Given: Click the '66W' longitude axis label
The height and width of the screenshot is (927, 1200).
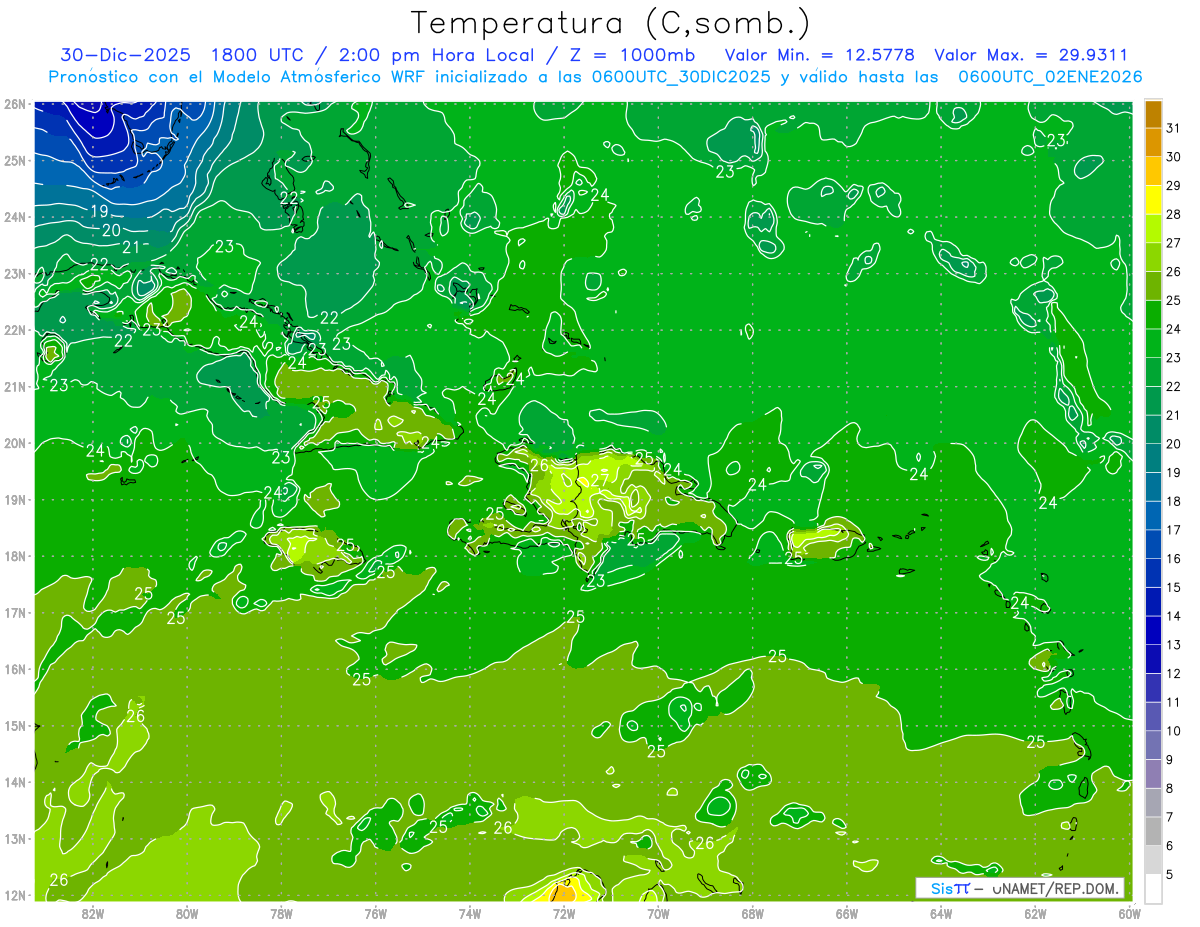Looking at the screenshot, I should click(x=847, y=912).
